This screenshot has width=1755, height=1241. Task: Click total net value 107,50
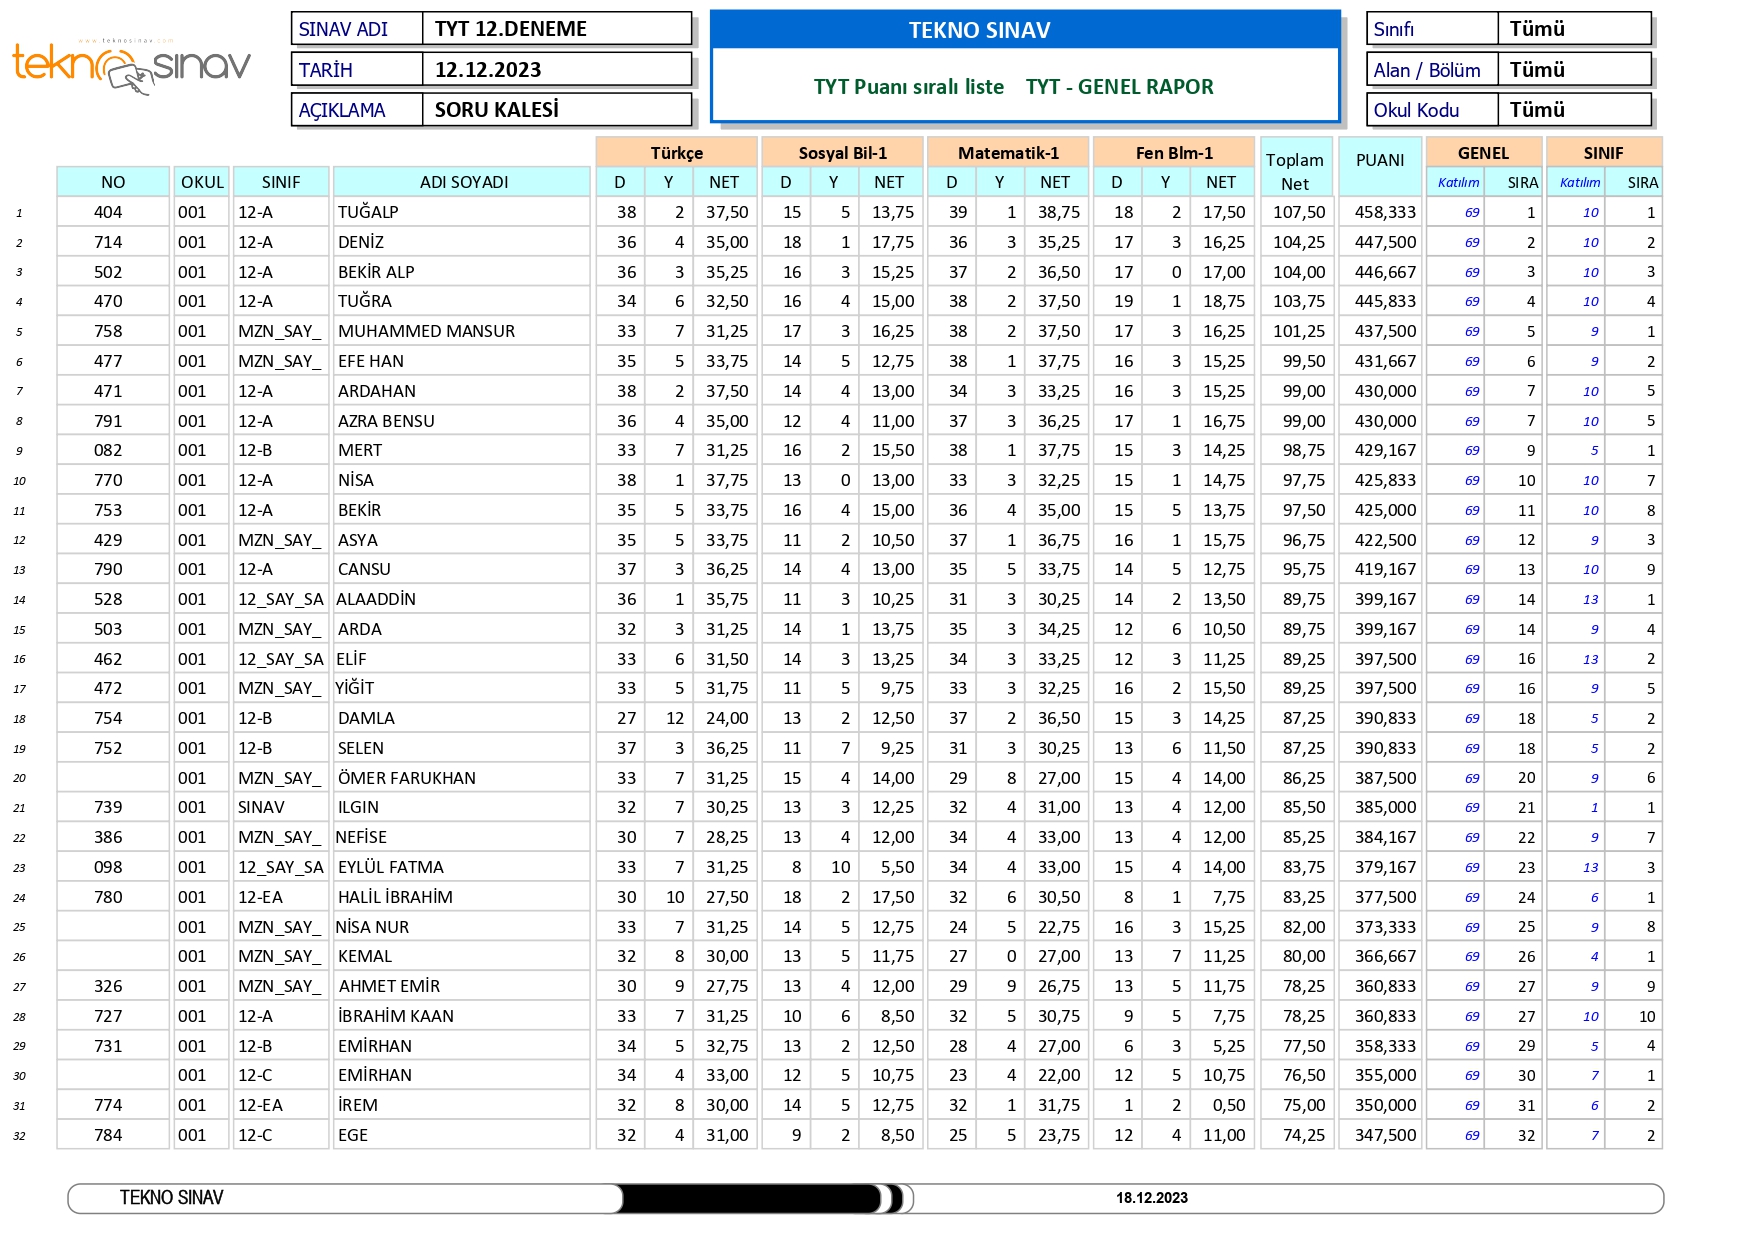pyautogui.click(x=1299, y=212)
